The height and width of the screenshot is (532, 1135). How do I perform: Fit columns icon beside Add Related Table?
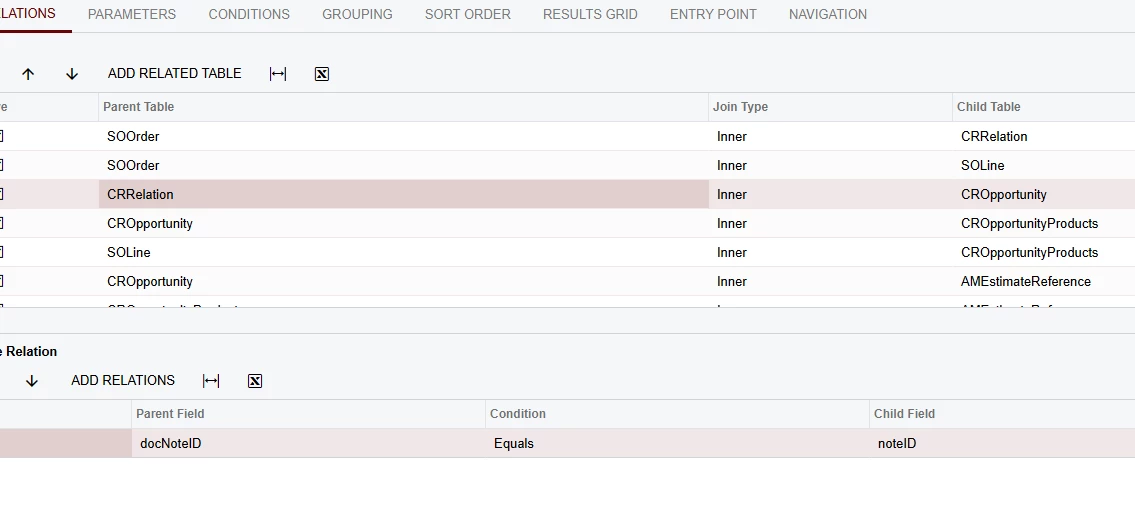click(278, 74)
